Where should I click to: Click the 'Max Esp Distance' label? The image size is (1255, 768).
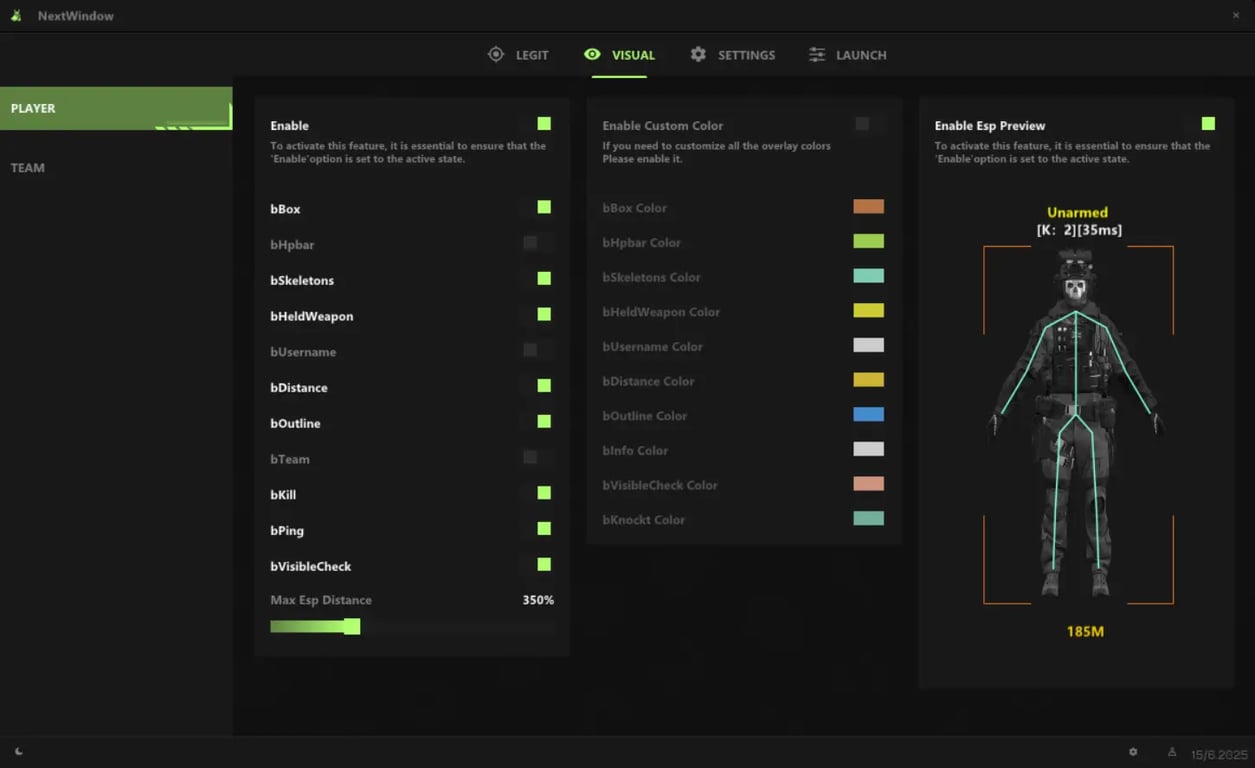[x=321, y=600]
